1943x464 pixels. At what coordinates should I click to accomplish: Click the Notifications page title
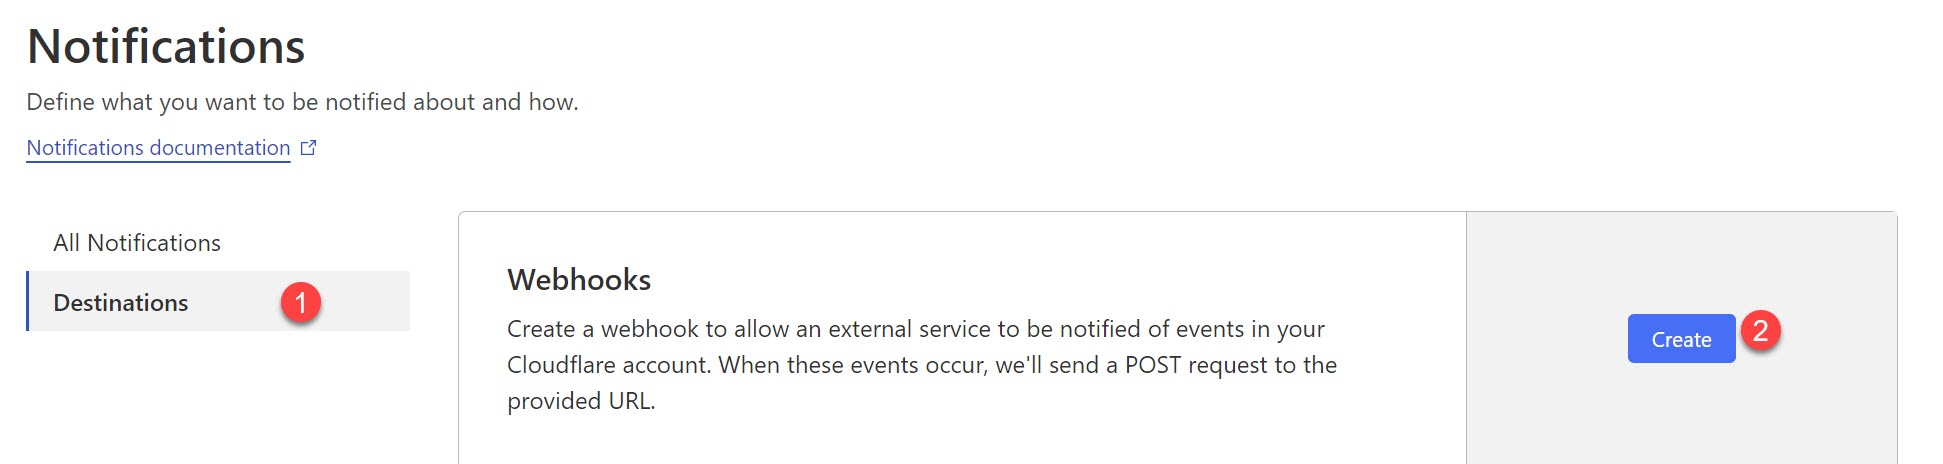pos(166,47)
